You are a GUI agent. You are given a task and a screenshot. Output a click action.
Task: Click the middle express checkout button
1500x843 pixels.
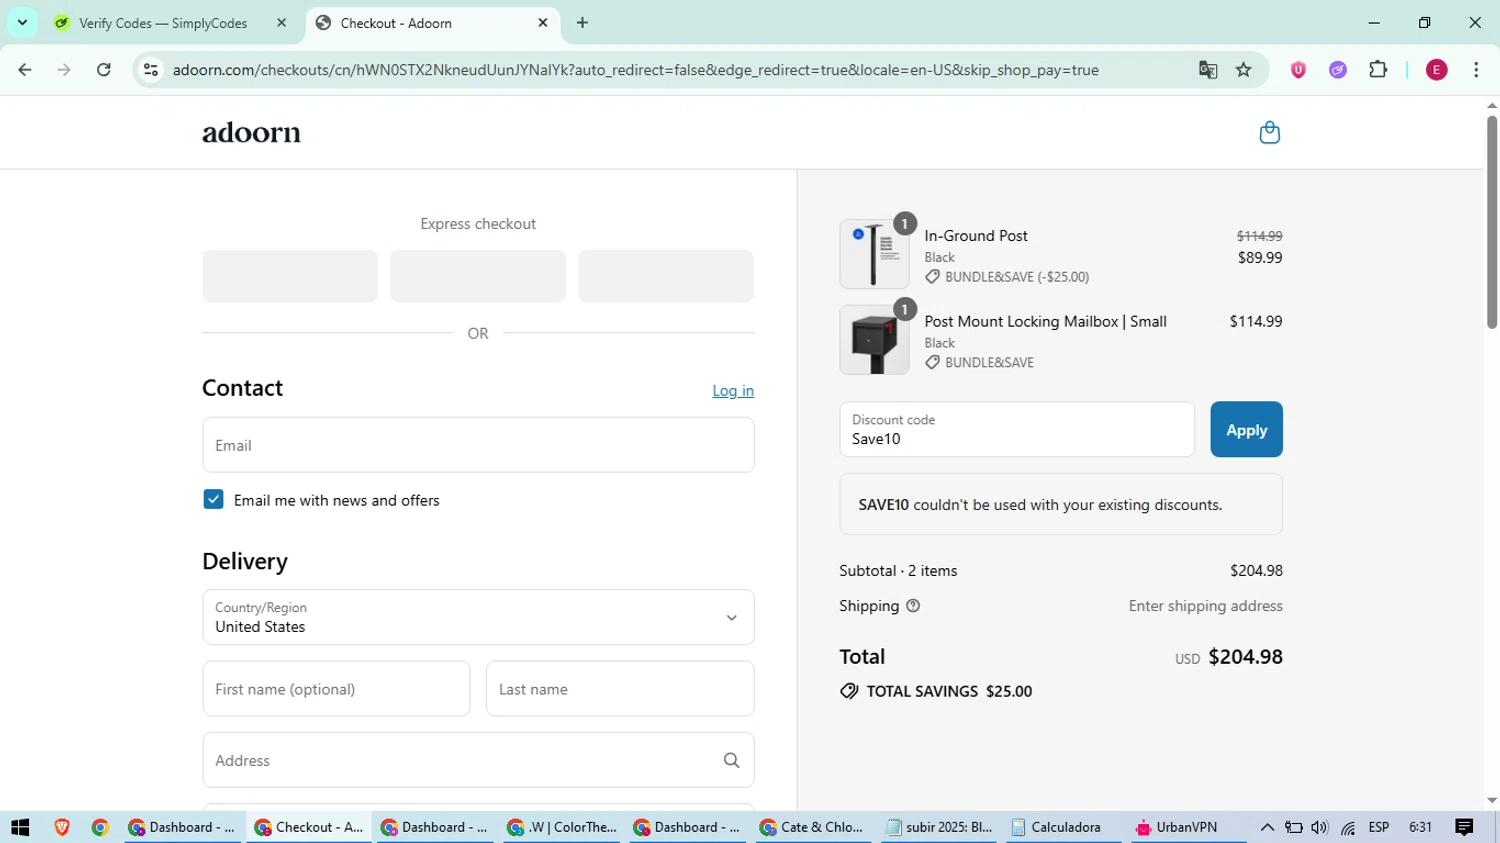tap(478, 276)
